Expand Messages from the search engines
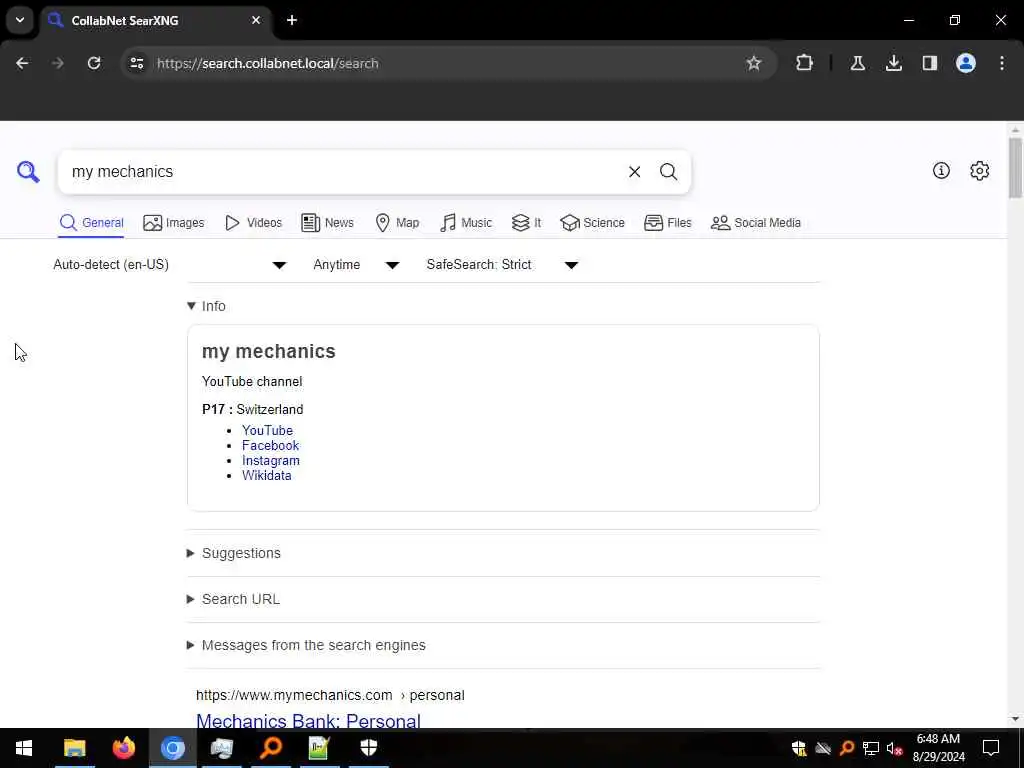Viewport: 1024px width, 768px height. pos(306,645)
